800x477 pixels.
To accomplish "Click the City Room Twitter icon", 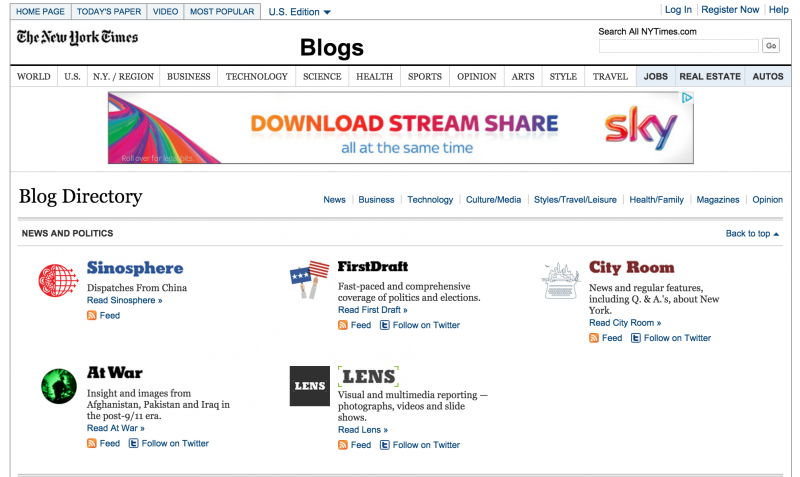I will (x=636, y=338).
